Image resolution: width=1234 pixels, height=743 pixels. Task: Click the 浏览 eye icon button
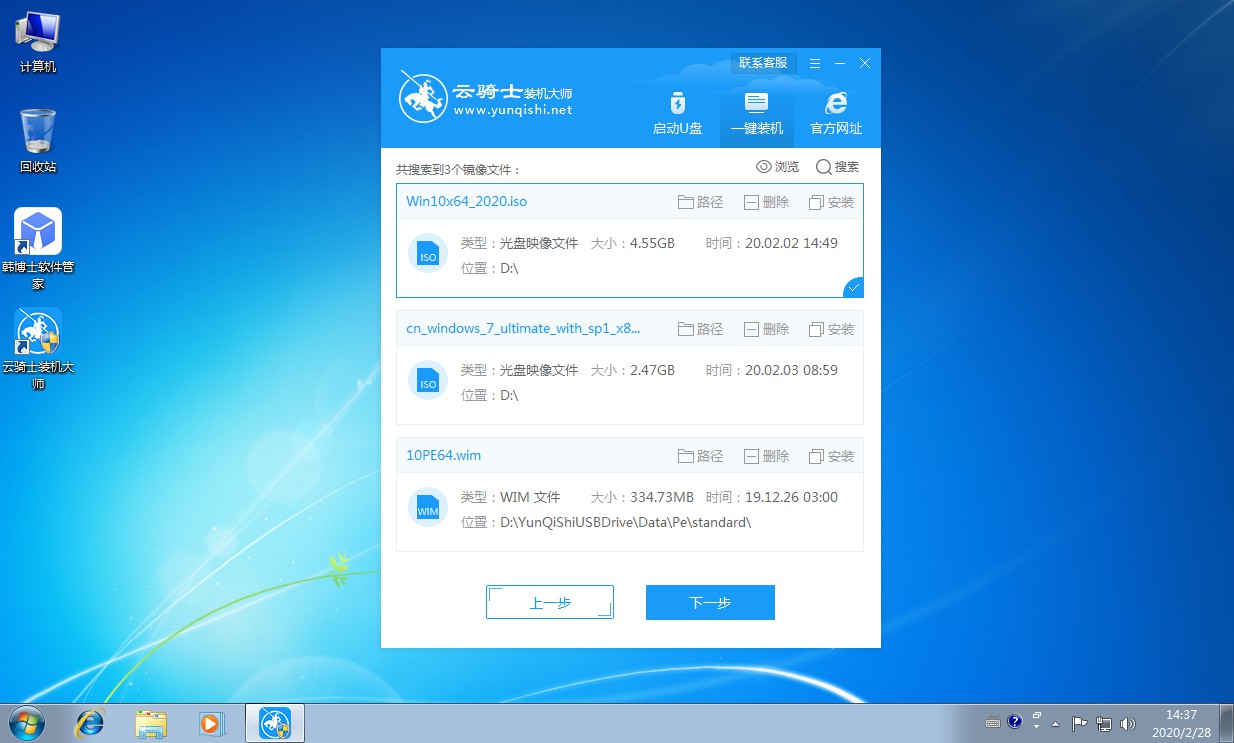point(778,167)
